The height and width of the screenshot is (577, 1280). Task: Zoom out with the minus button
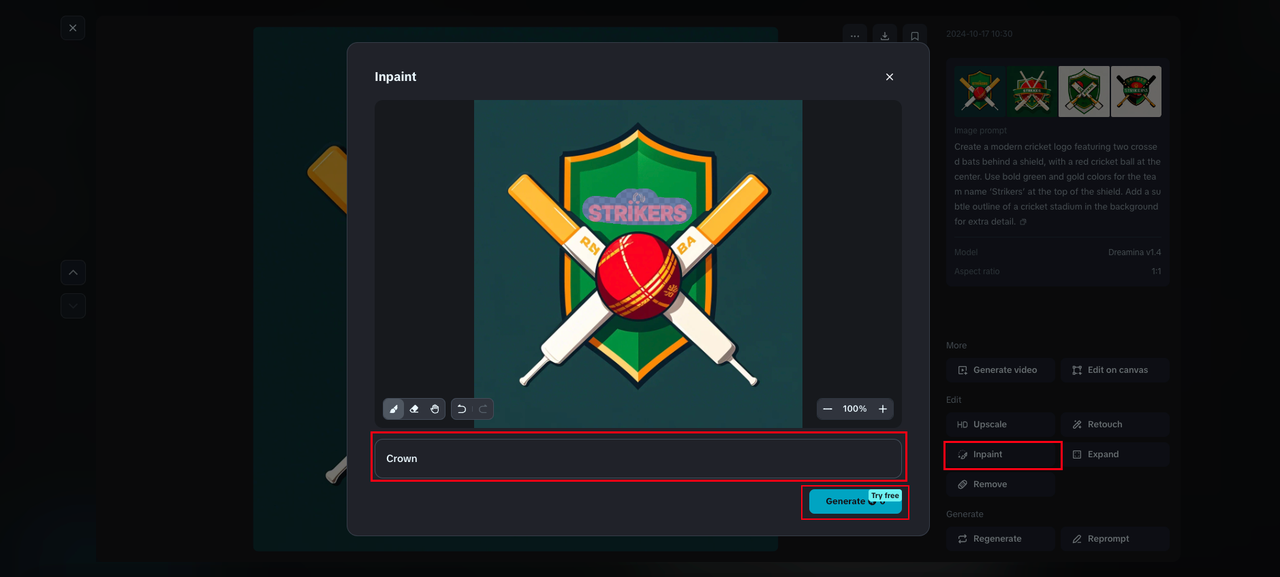(828, 409)
